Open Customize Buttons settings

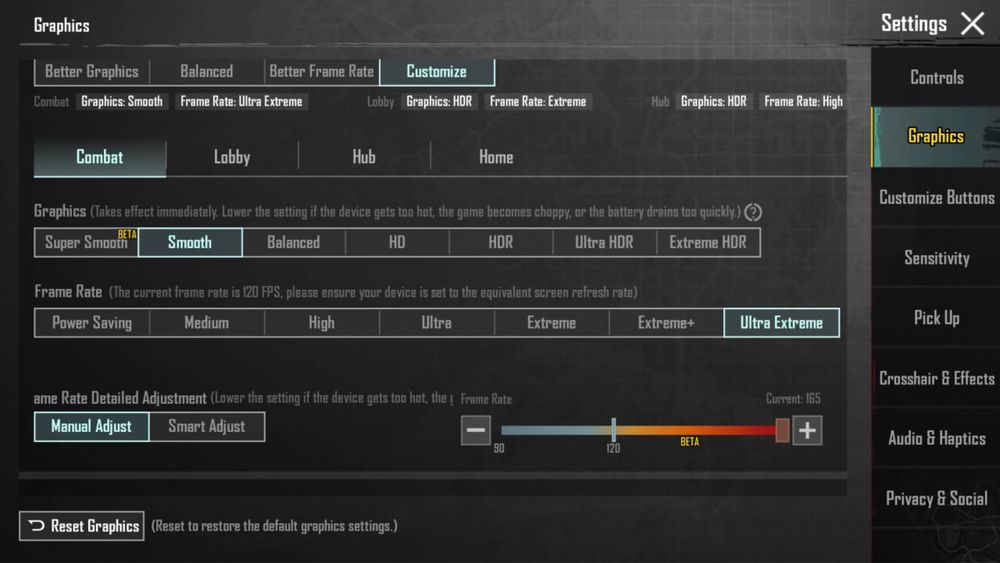(936, 198)
